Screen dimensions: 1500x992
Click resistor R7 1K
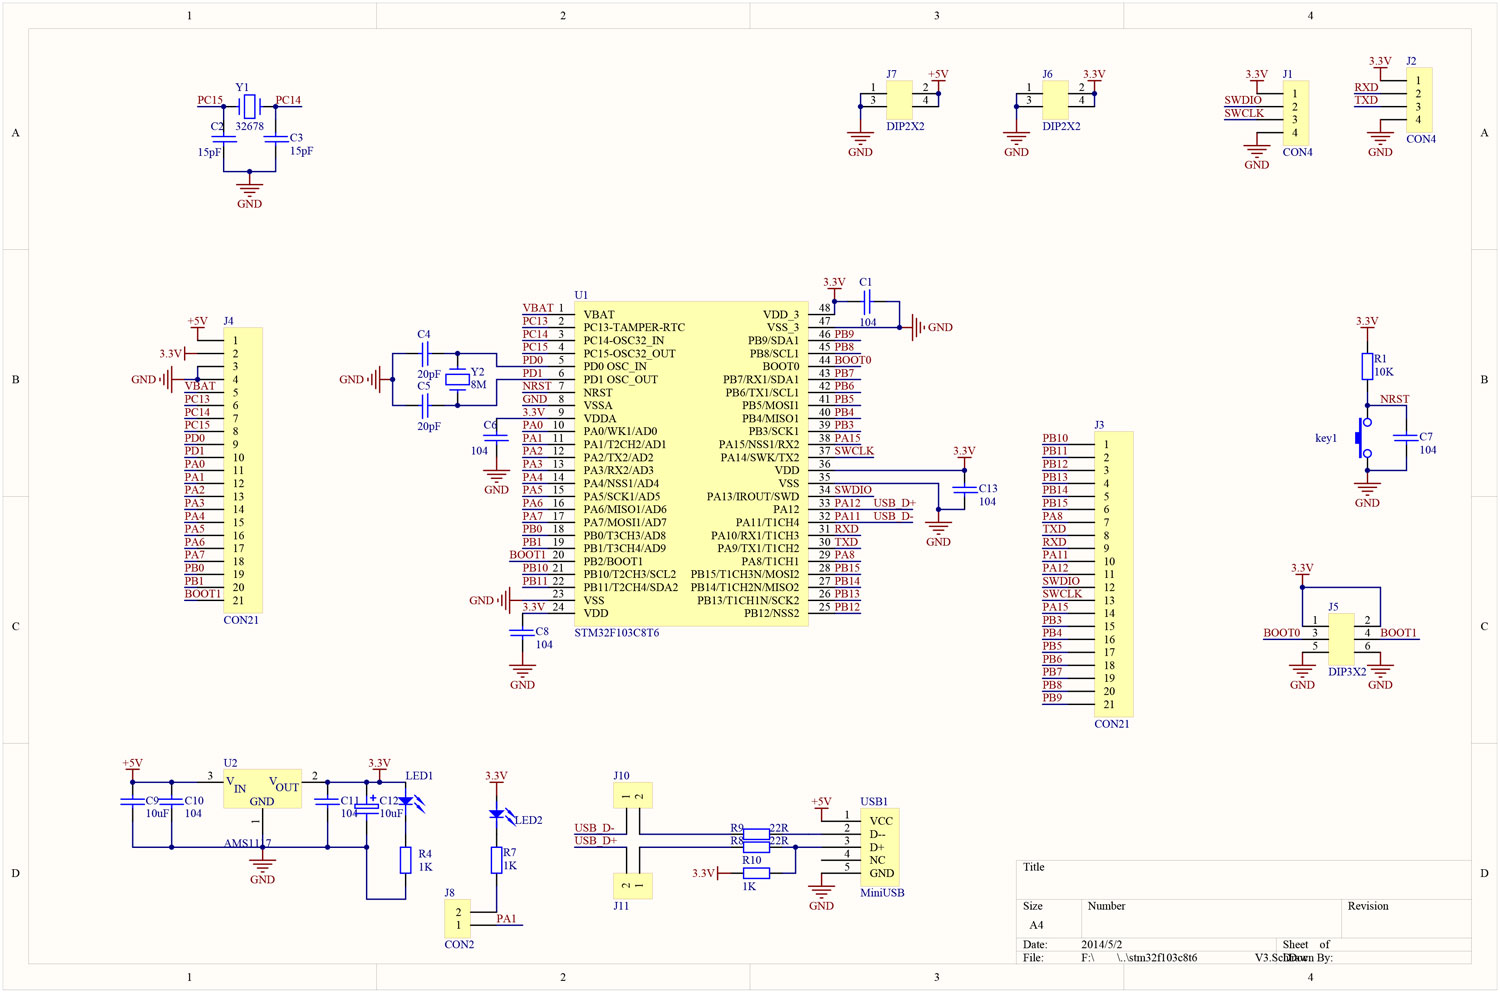coord(497,860)
